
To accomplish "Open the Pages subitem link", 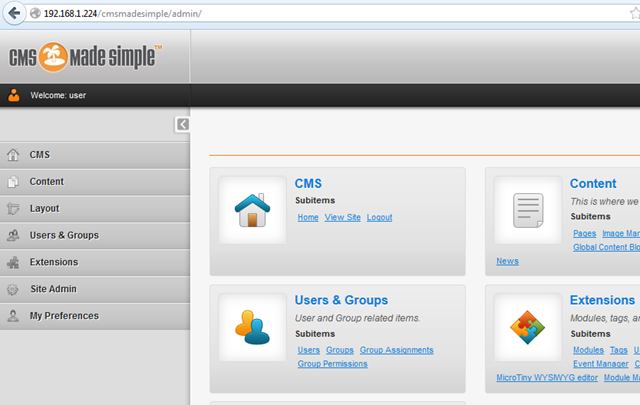I will point(584,234).
